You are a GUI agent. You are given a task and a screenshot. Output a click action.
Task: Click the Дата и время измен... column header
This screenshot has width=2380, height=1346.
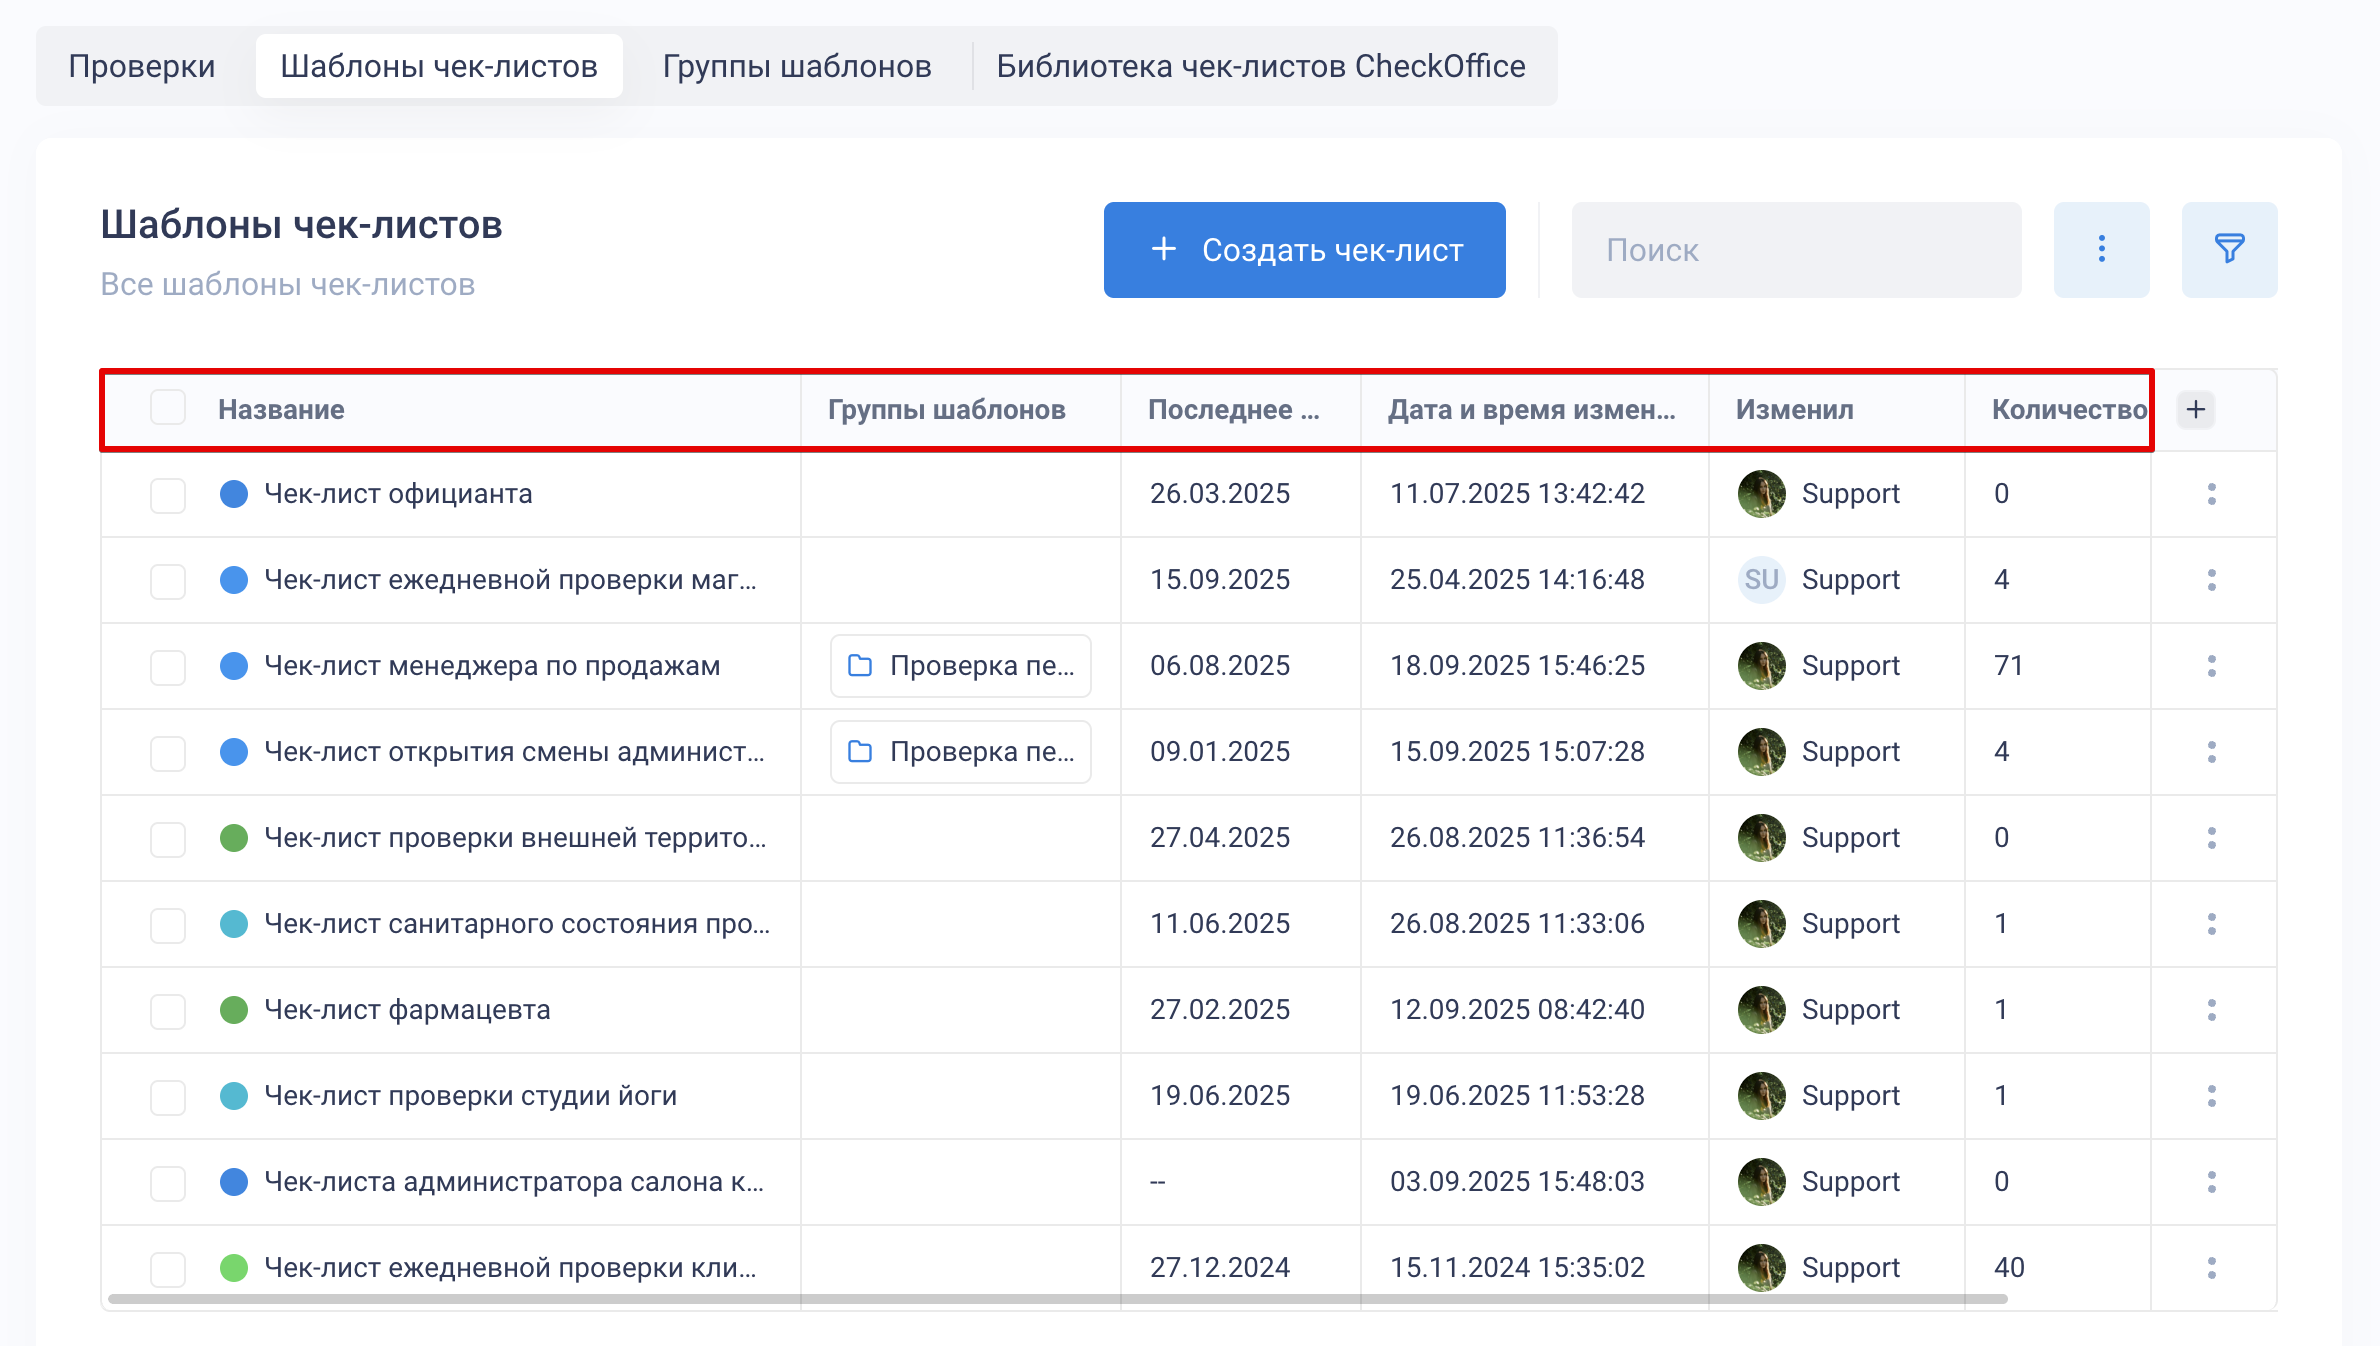pyautogui.click(x=1531, y=410)
